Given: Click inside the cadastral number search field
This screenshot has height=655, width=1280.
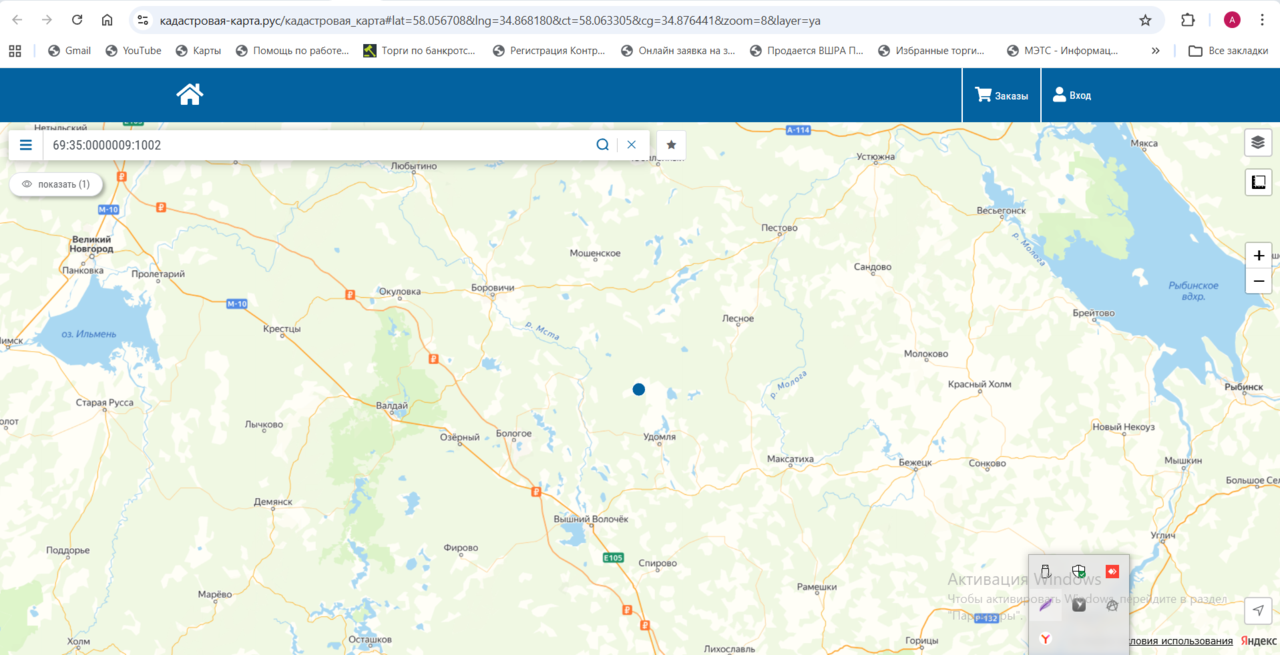Looking at the screenshot, I should point(300,144).
